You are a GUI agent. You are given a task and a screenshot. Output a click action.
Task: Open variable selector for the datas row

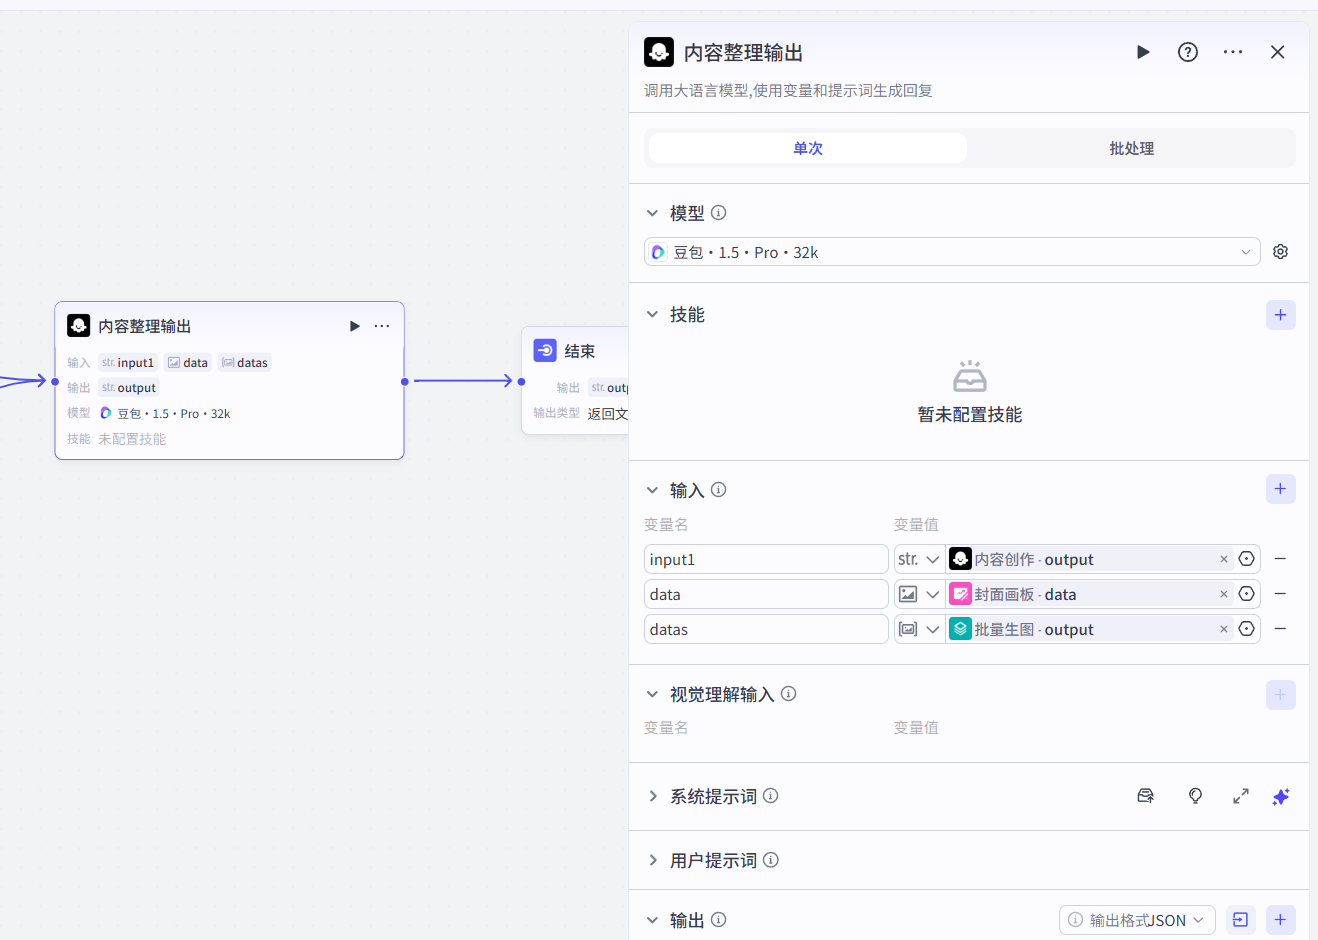pyautogui.click(x=1247, y=629)
